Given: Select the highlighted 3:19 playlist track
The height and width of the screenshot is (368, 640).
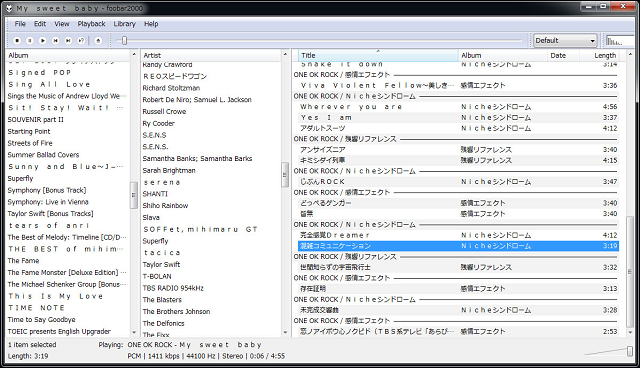Looking at the screenshot, I should [458, 246].
